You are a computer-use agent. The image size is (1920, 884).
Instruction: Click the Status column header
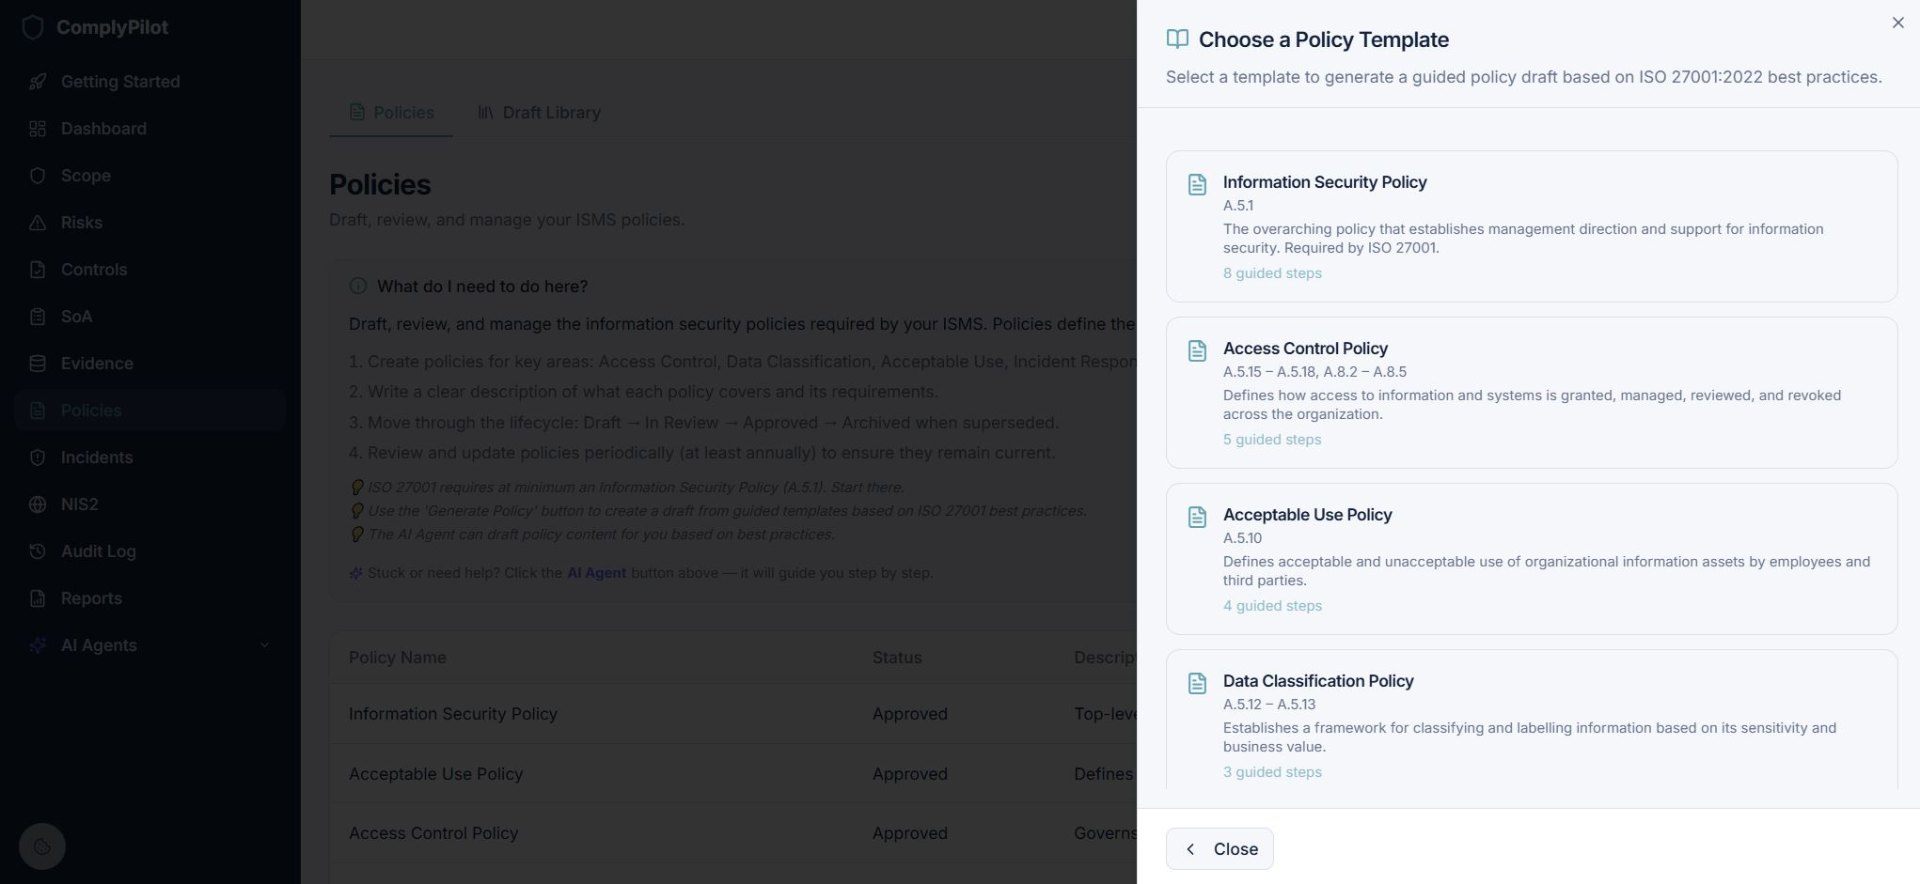[897, 658]
